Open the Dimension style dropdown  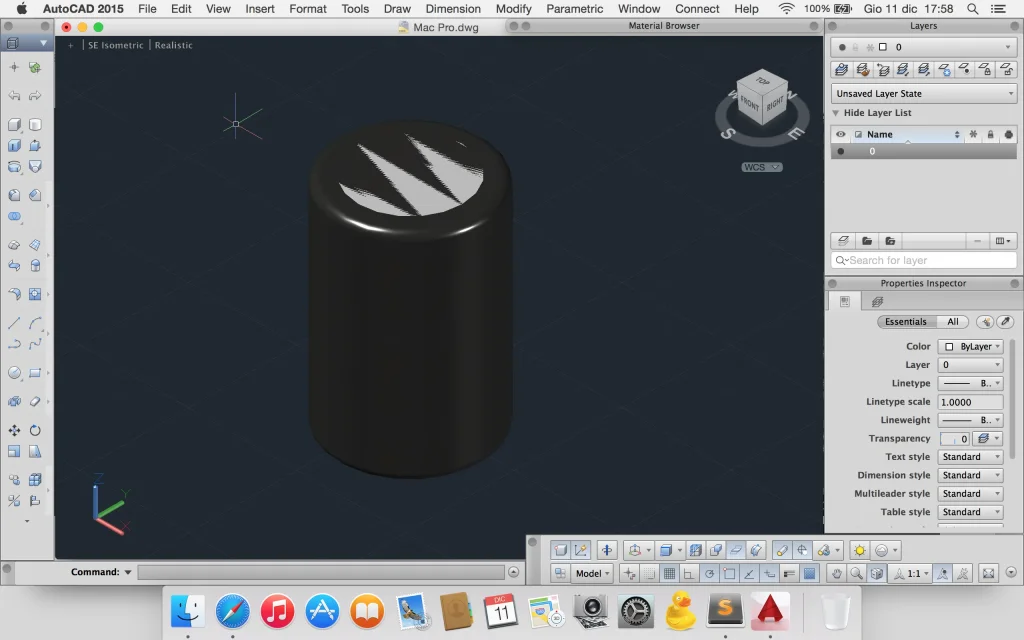pos(970,475)
